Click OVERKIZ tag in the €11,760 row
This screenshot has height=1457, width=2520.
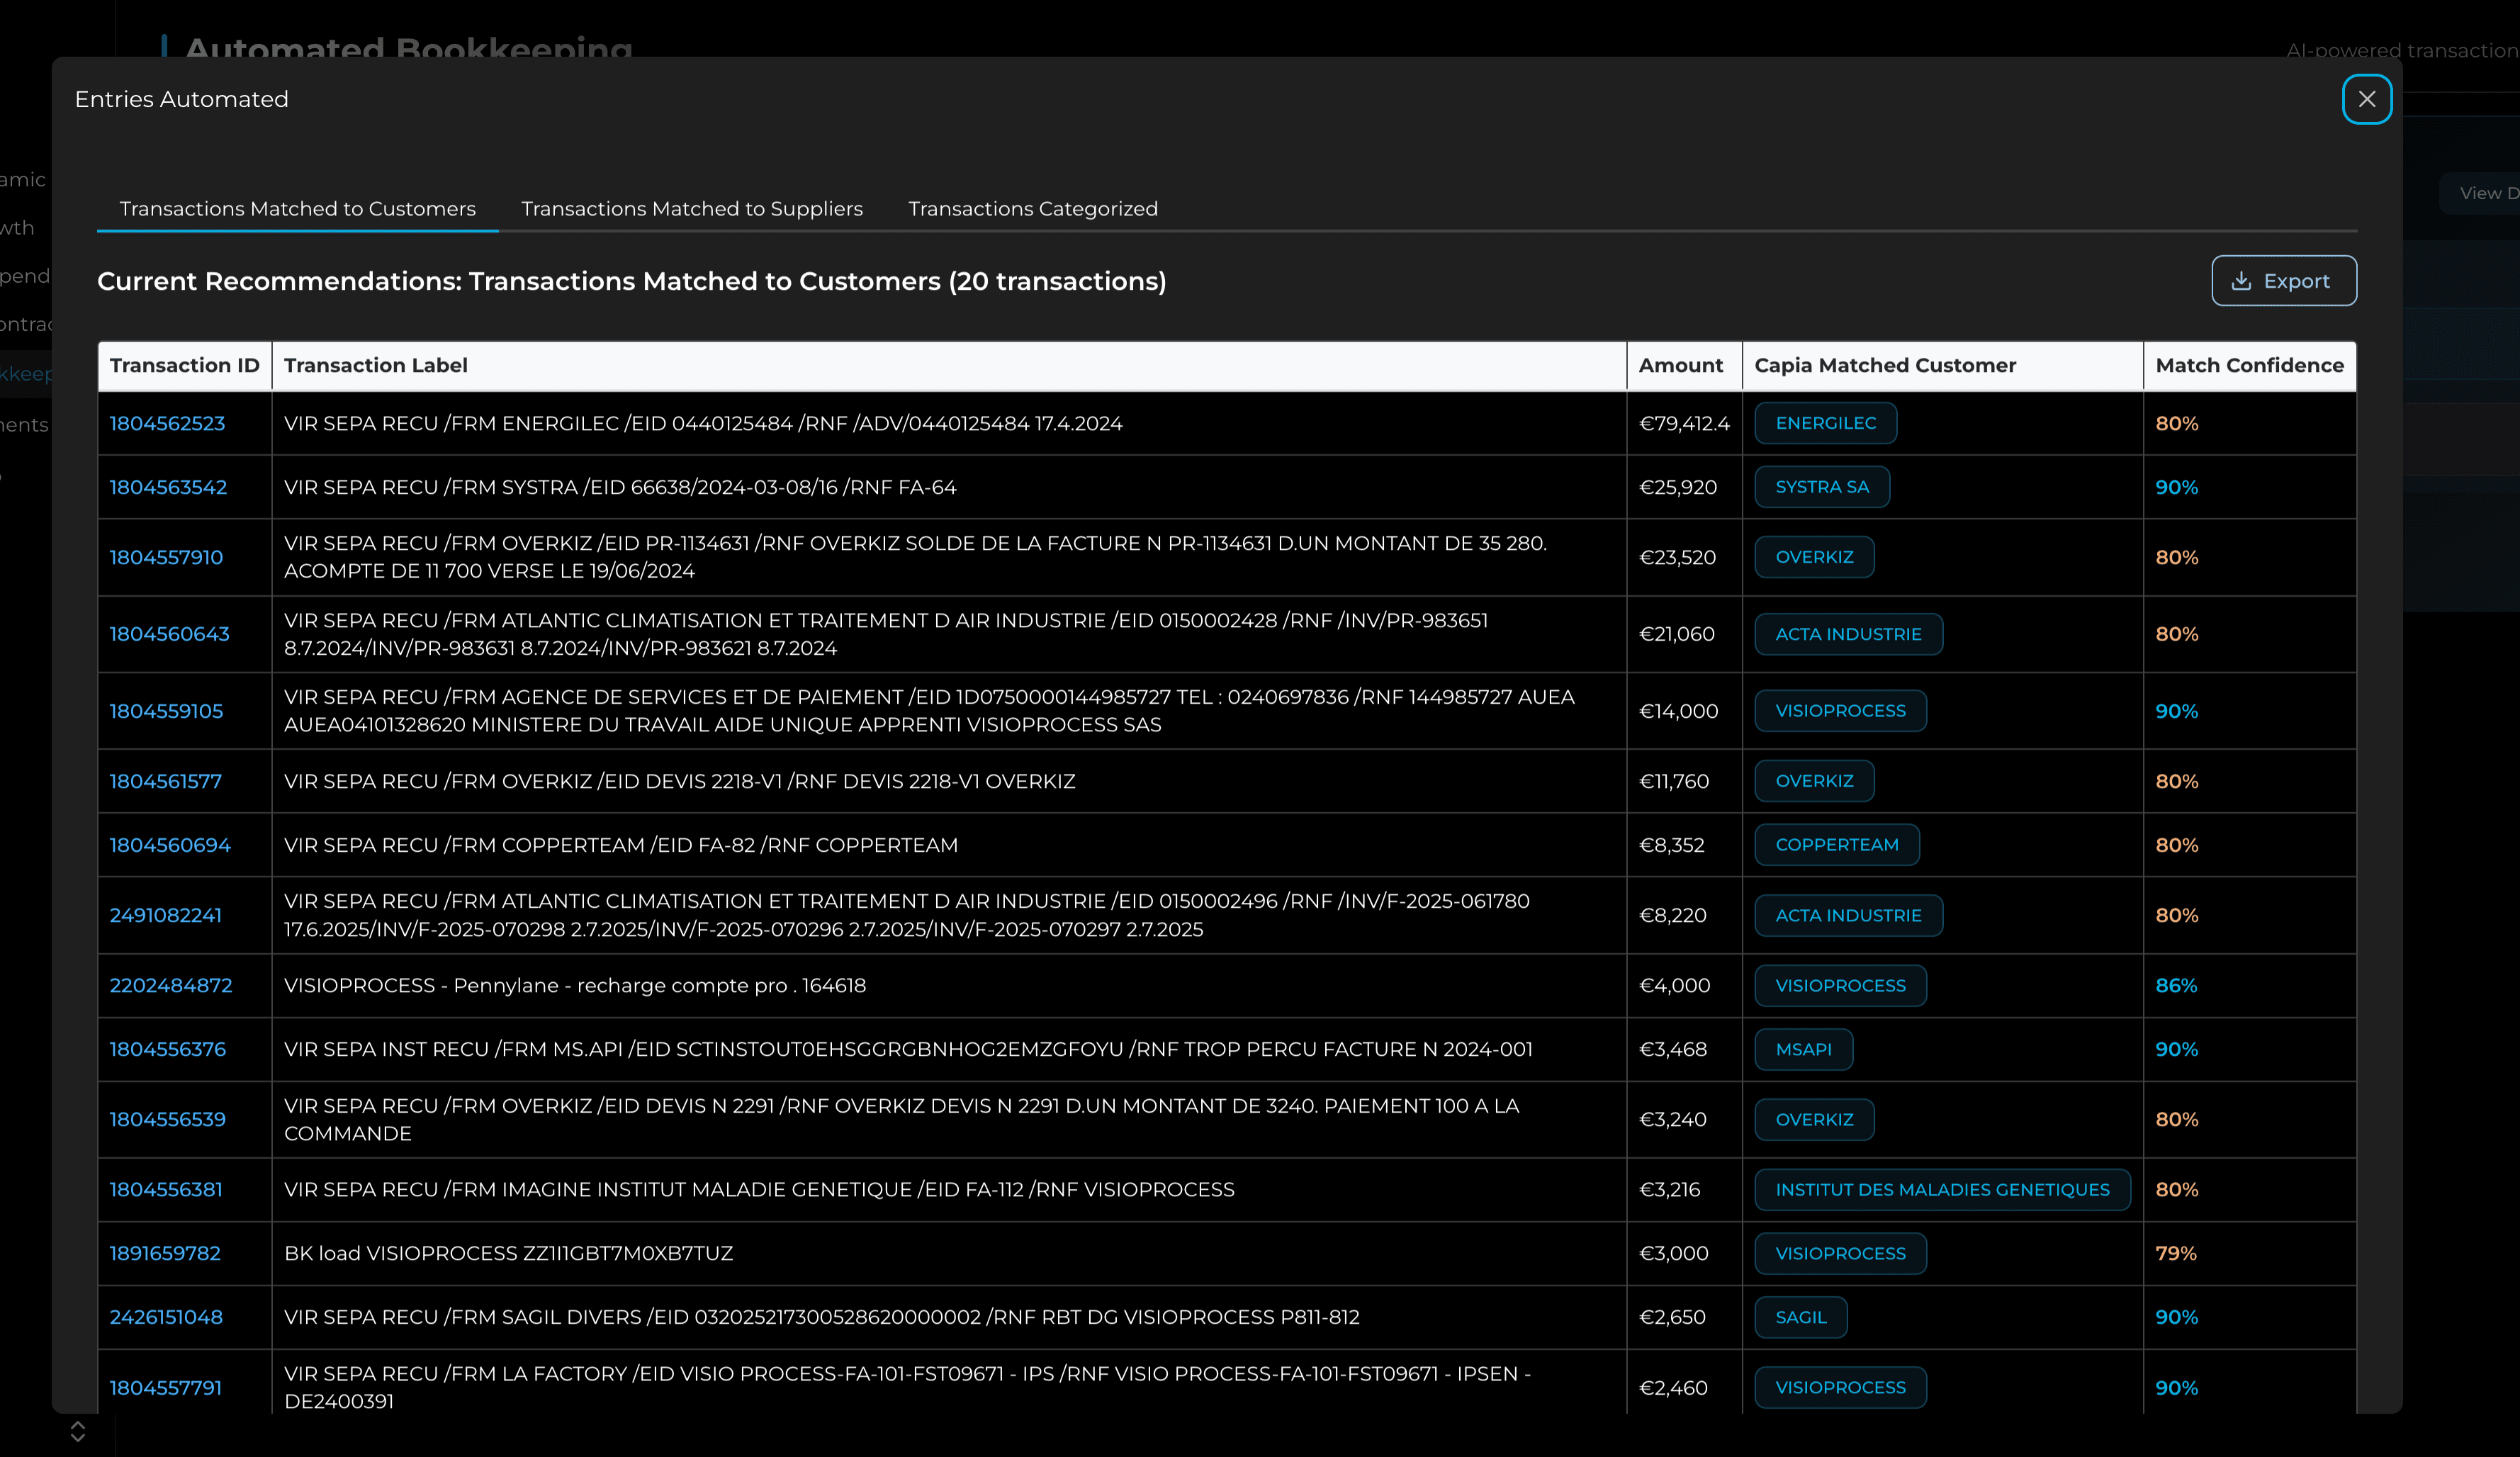point(1814,781)
